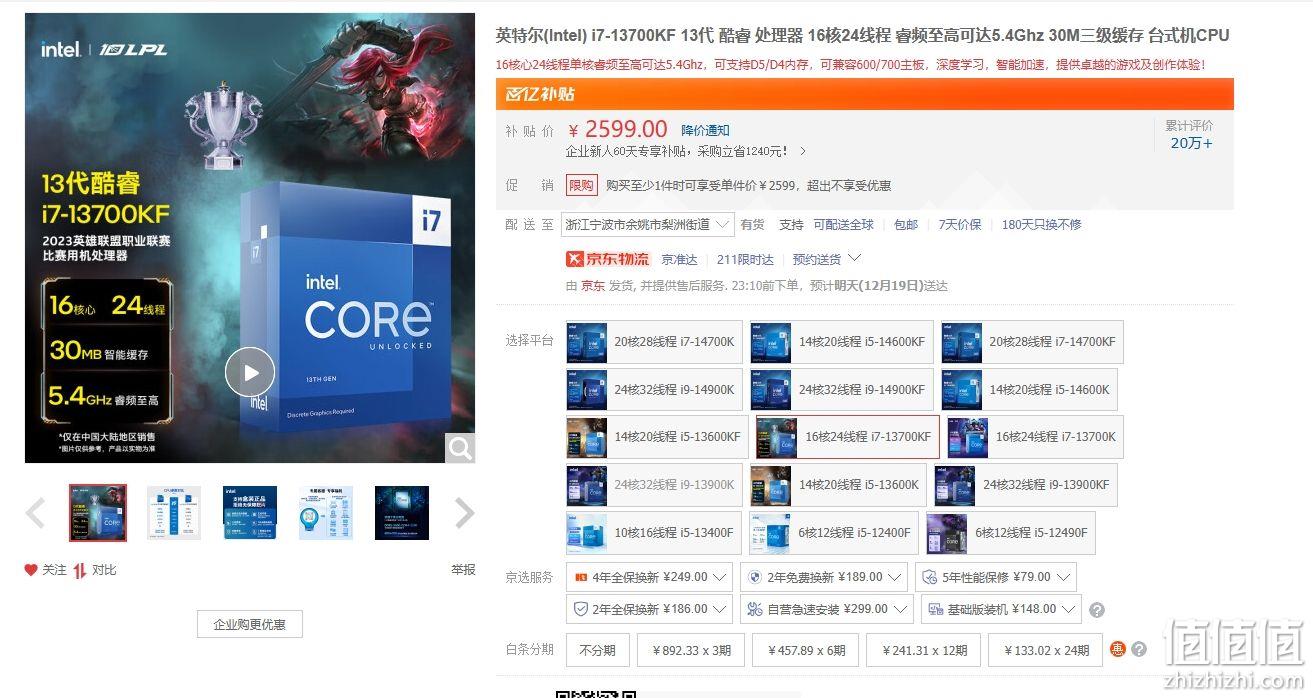This screenshot has height=698, width=1313.
Task: Select the third blue thumbnail image
Action: click(250, 513)
